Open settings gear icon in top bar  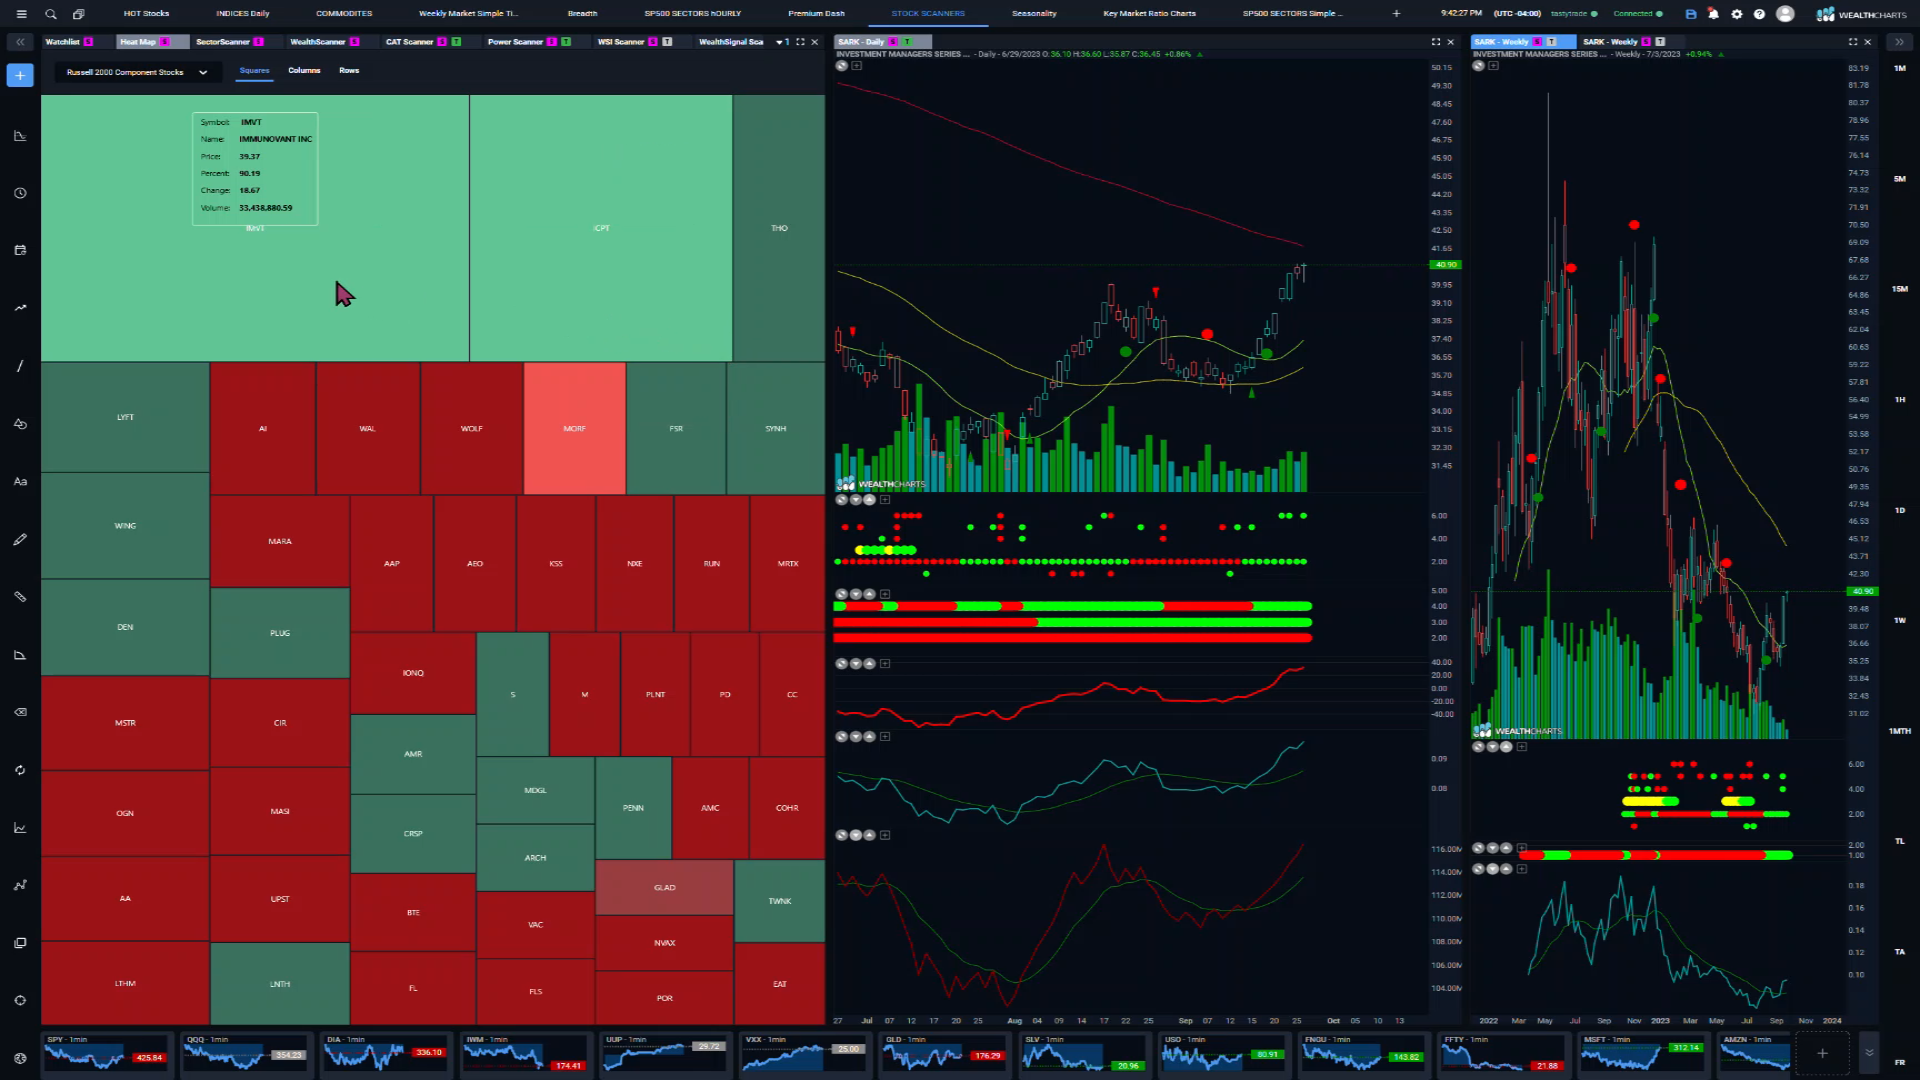tap(1737, 14)
